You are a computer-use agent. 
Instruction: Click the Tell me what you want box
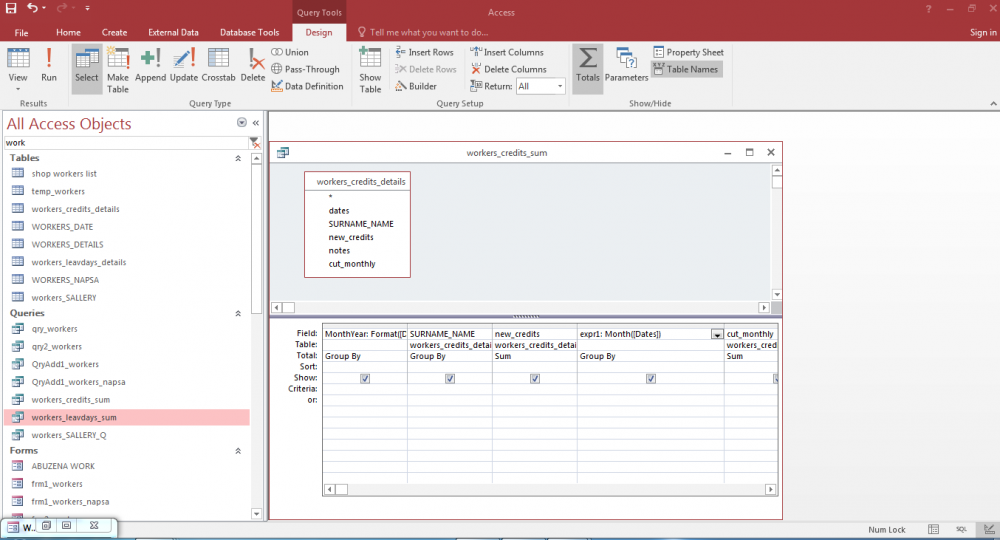click(424, 32)
